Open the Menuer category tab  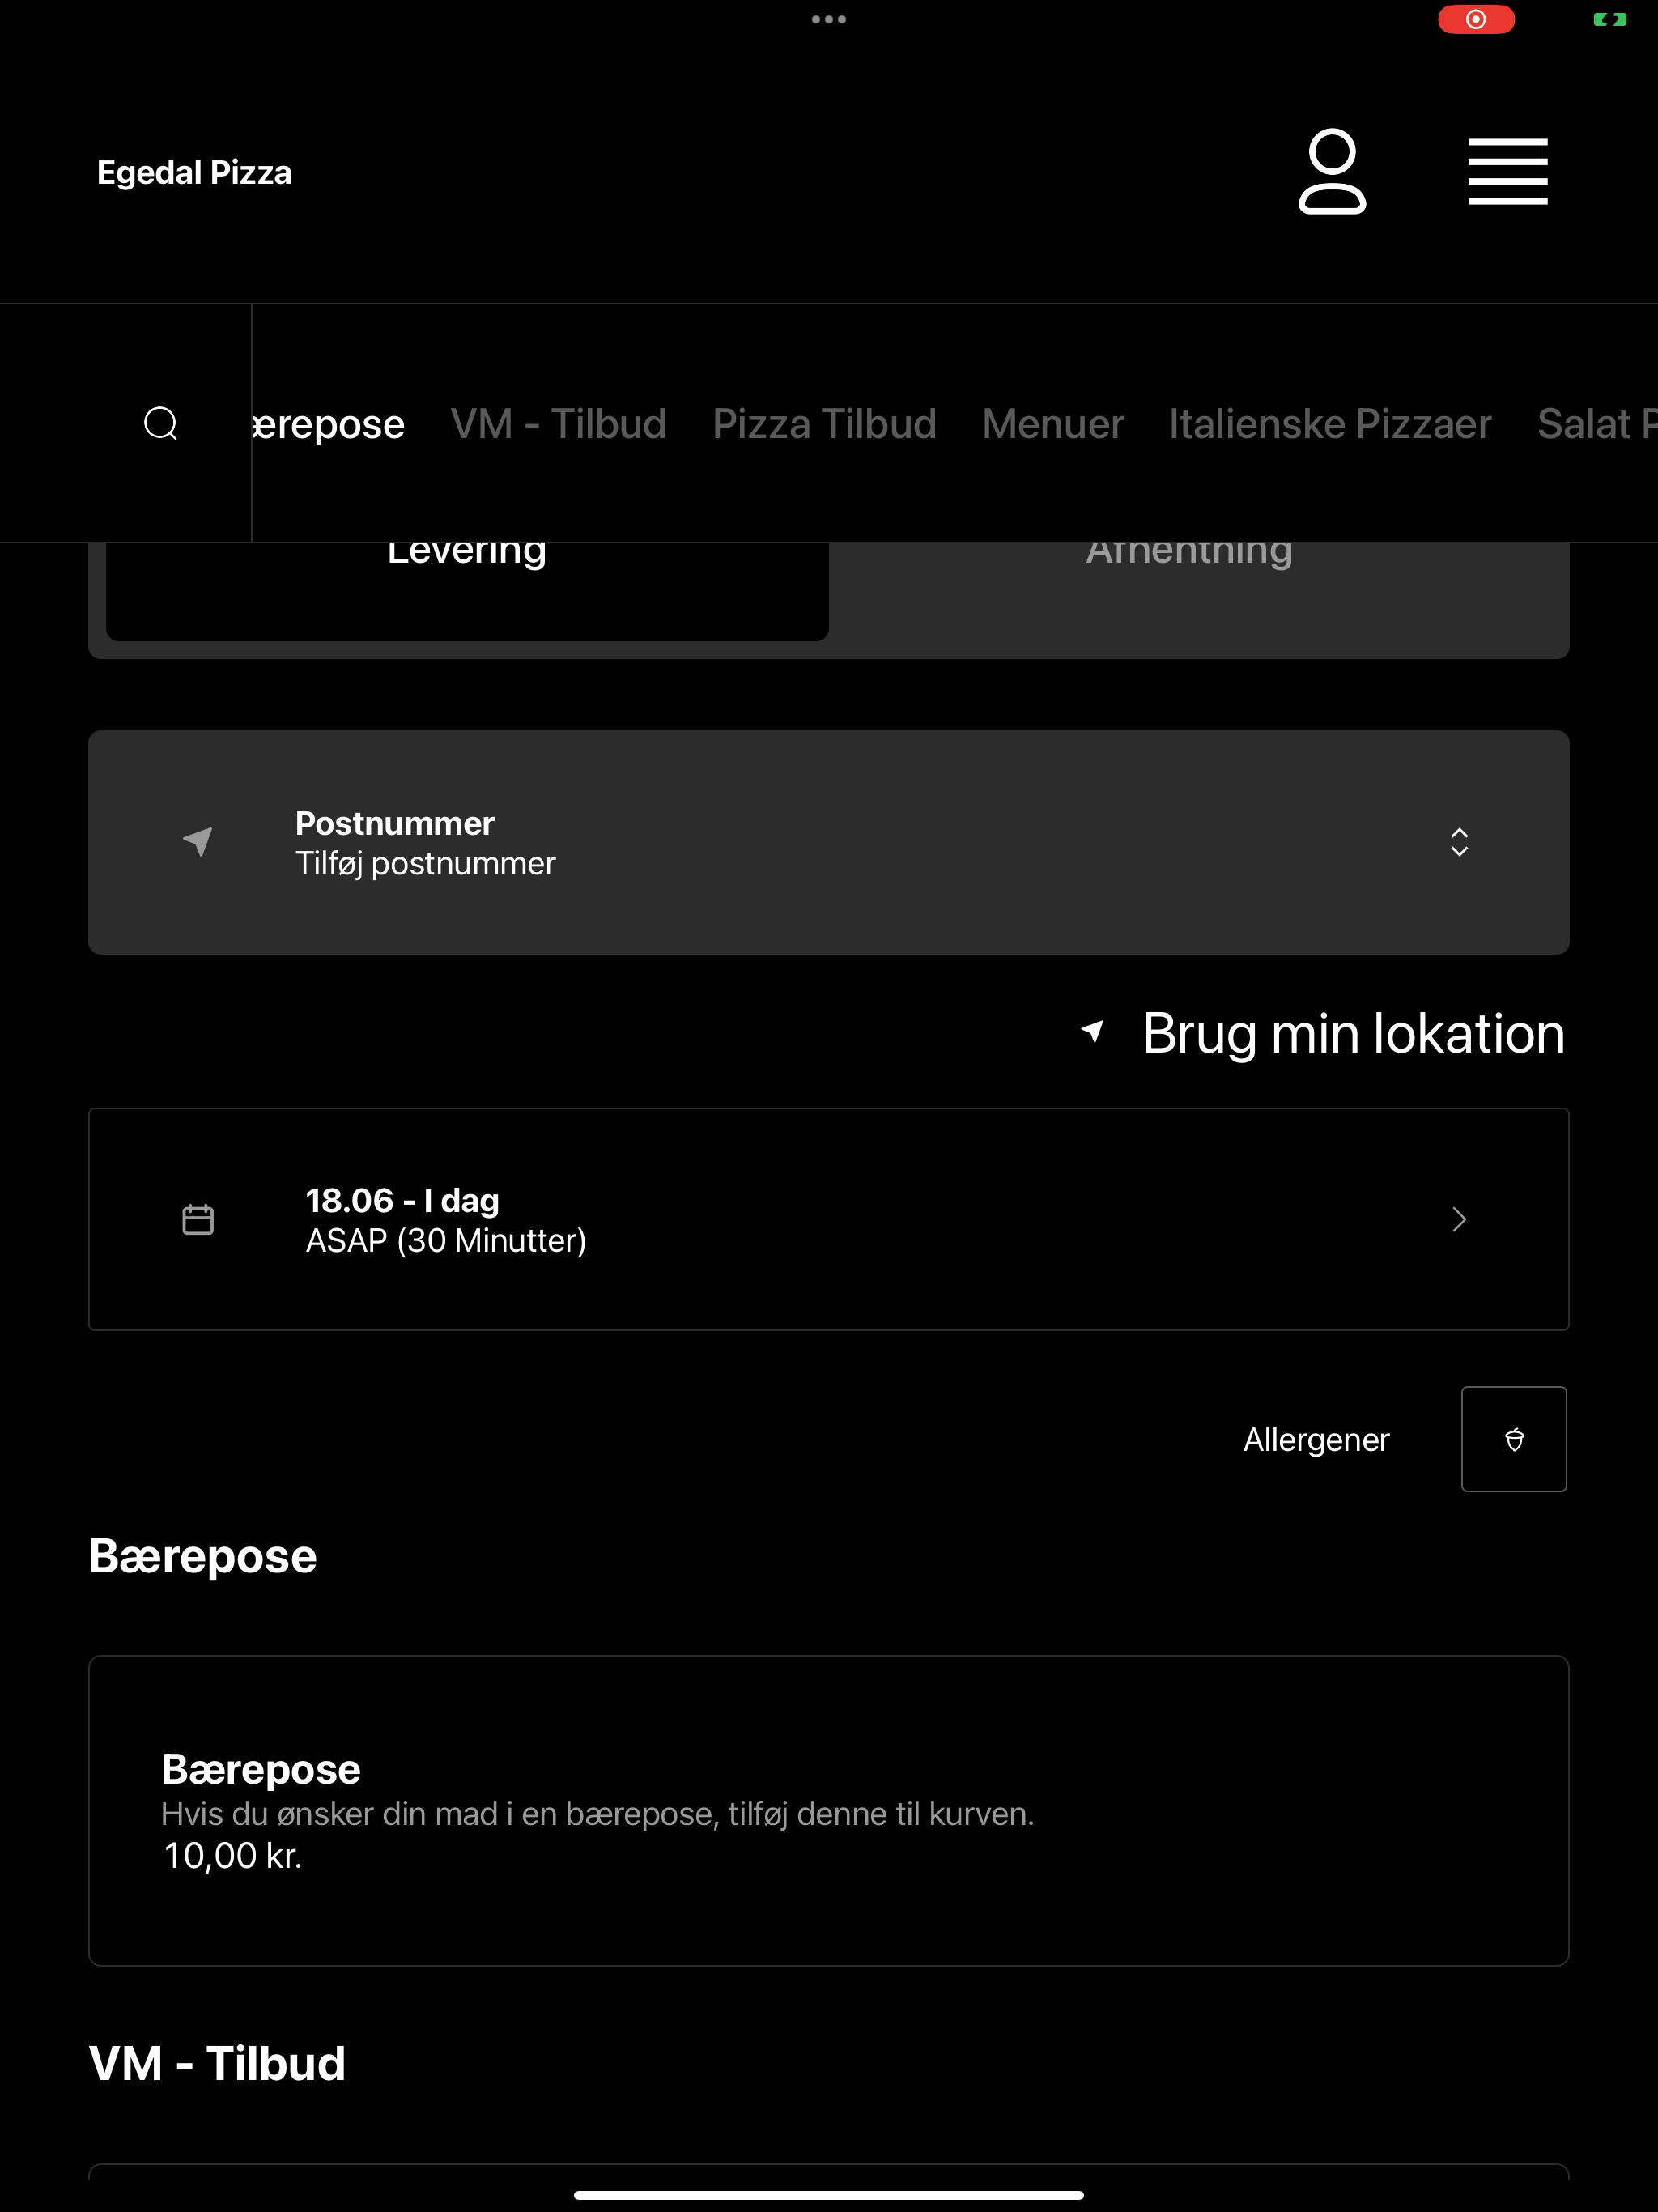click(x=1052, y=424)
